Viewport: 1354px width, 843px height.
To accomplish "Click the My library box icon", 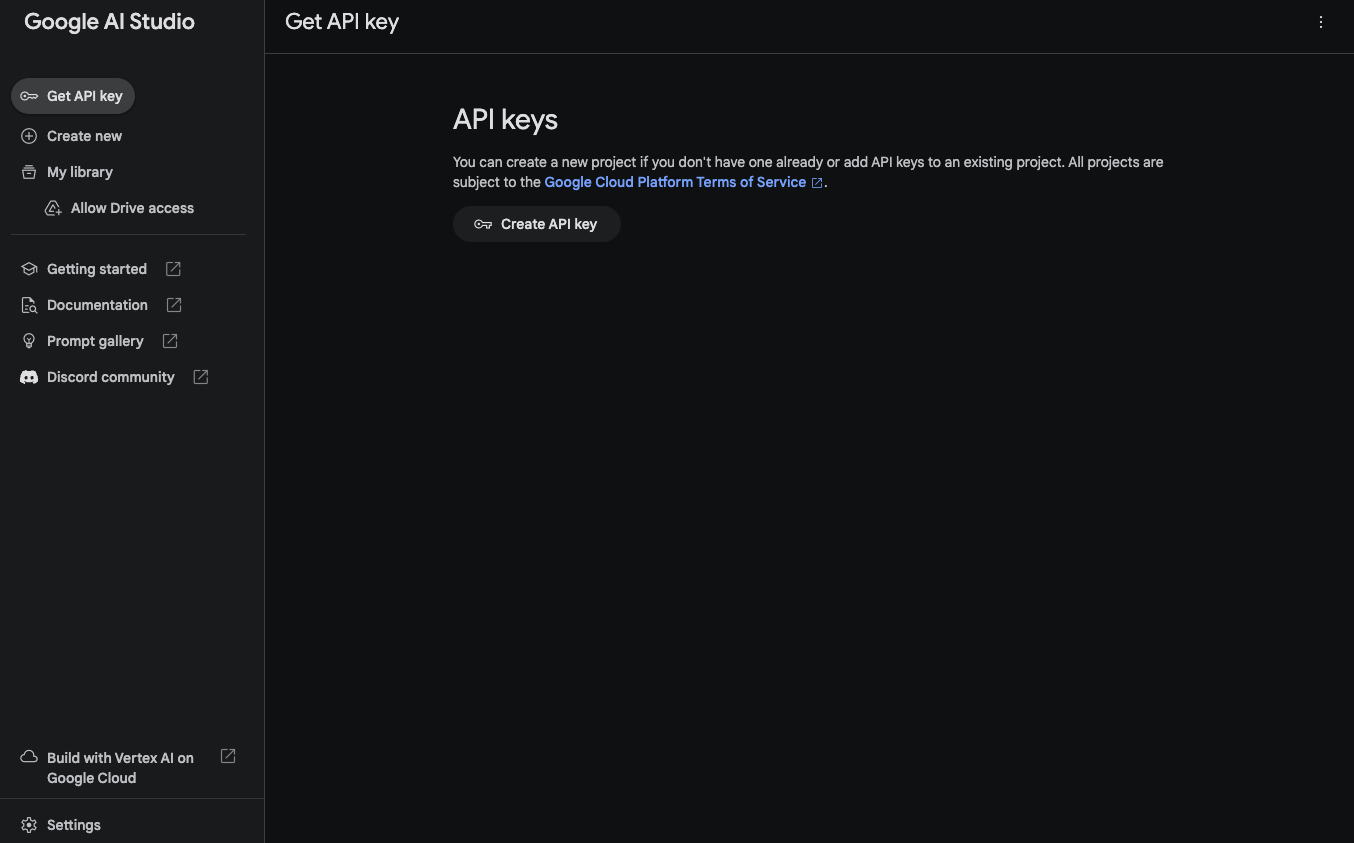I will tap(29, 172).
